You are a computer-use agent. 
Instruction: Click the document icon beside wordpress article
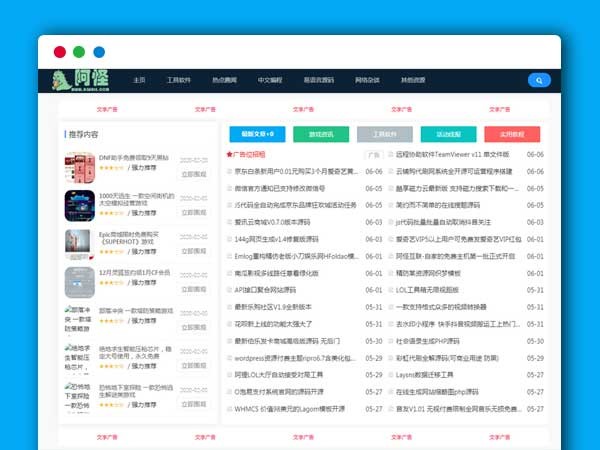228,358
